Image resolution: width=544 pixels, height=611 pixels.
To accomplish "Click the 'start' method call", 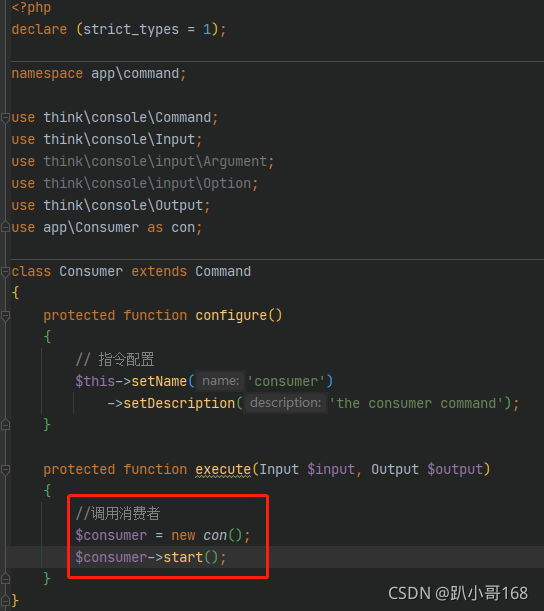I will click(183, 557).
